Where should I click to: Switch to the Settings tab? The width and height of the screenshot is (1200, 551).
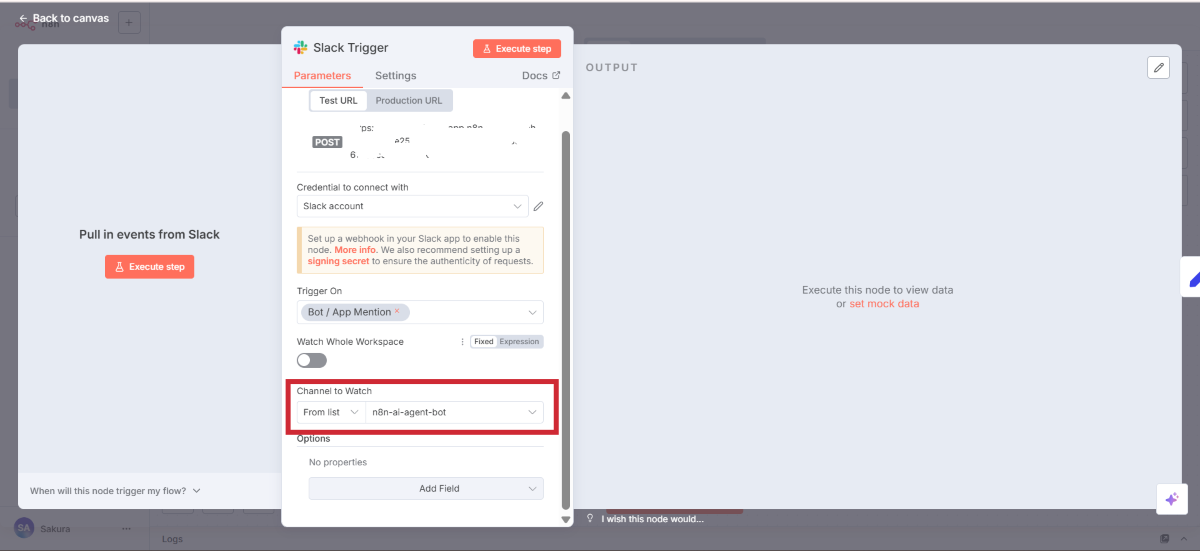[x=395, y=76]
